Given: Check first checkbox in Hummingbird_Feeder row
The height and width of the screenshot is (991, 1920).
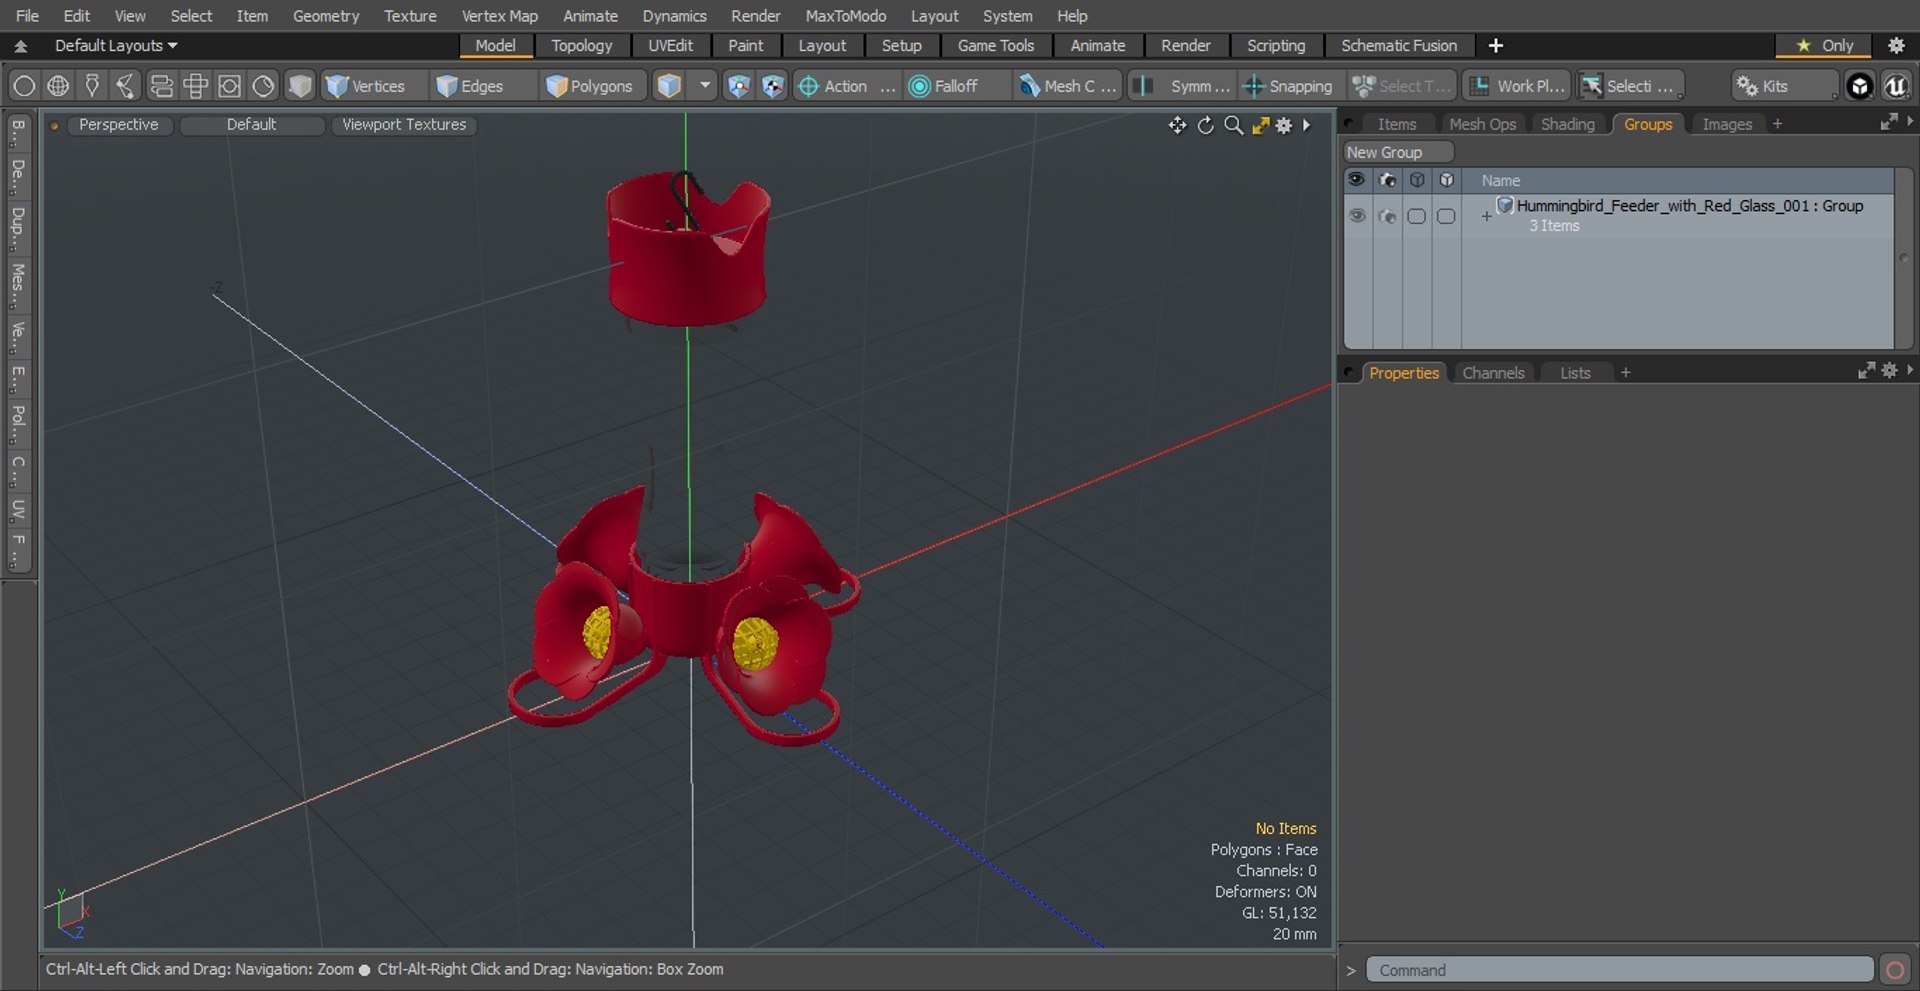Looking at the screenshot, I should click(1416, 216).
